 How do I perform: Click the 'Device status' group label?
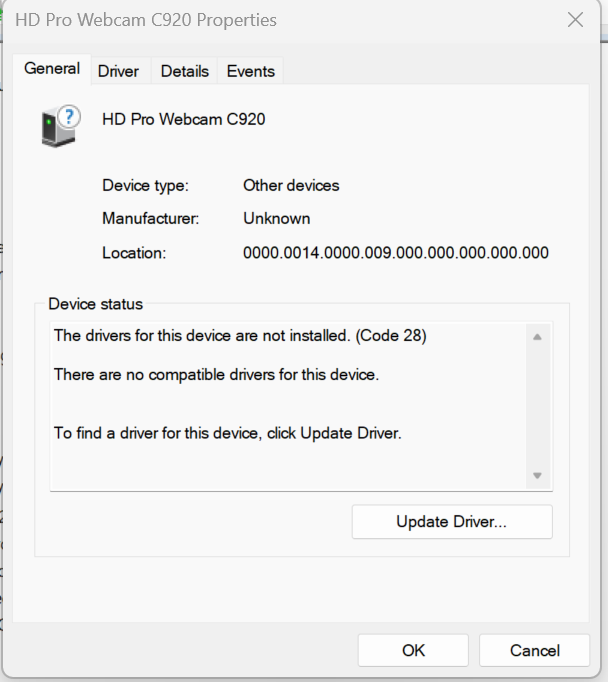pyautogui.click(x=95, y=304)
